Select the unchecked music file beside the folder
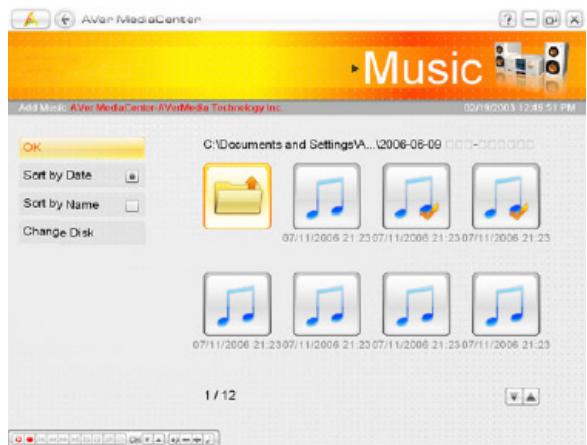This screenshot has width=587, height=445. point(326,196)
